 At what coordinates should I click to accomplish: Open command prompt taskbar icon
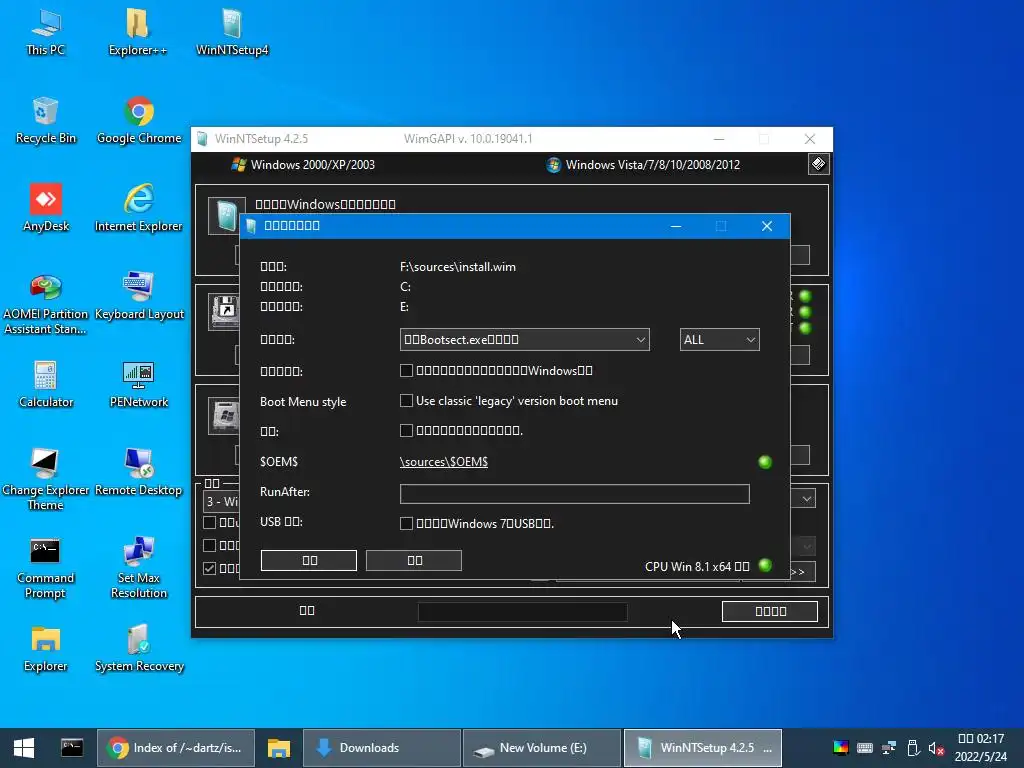point(72,748)
